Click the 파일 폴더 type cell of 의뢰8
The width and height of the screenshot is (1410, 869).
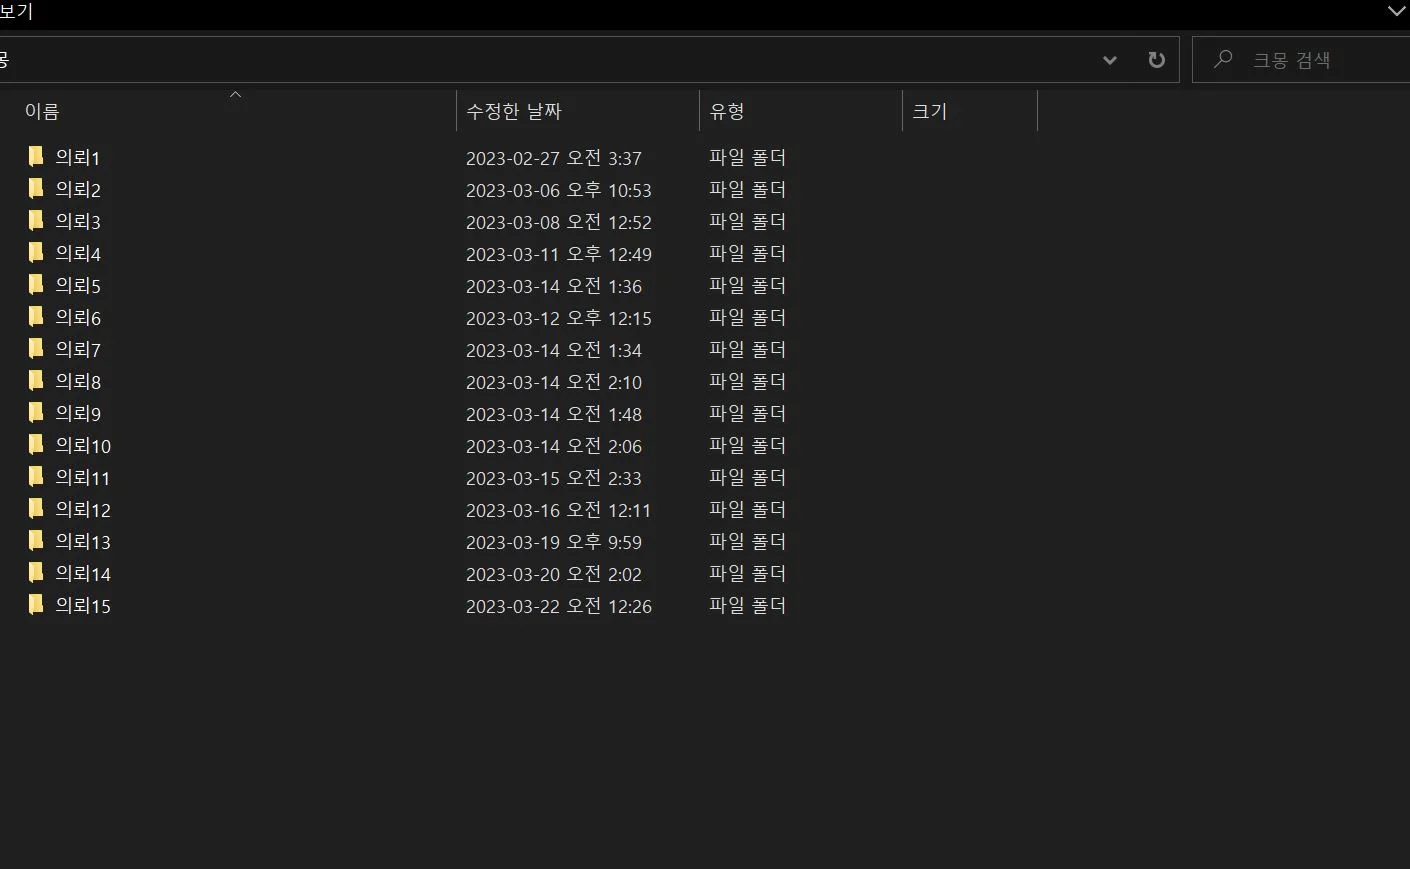point(748,381)
